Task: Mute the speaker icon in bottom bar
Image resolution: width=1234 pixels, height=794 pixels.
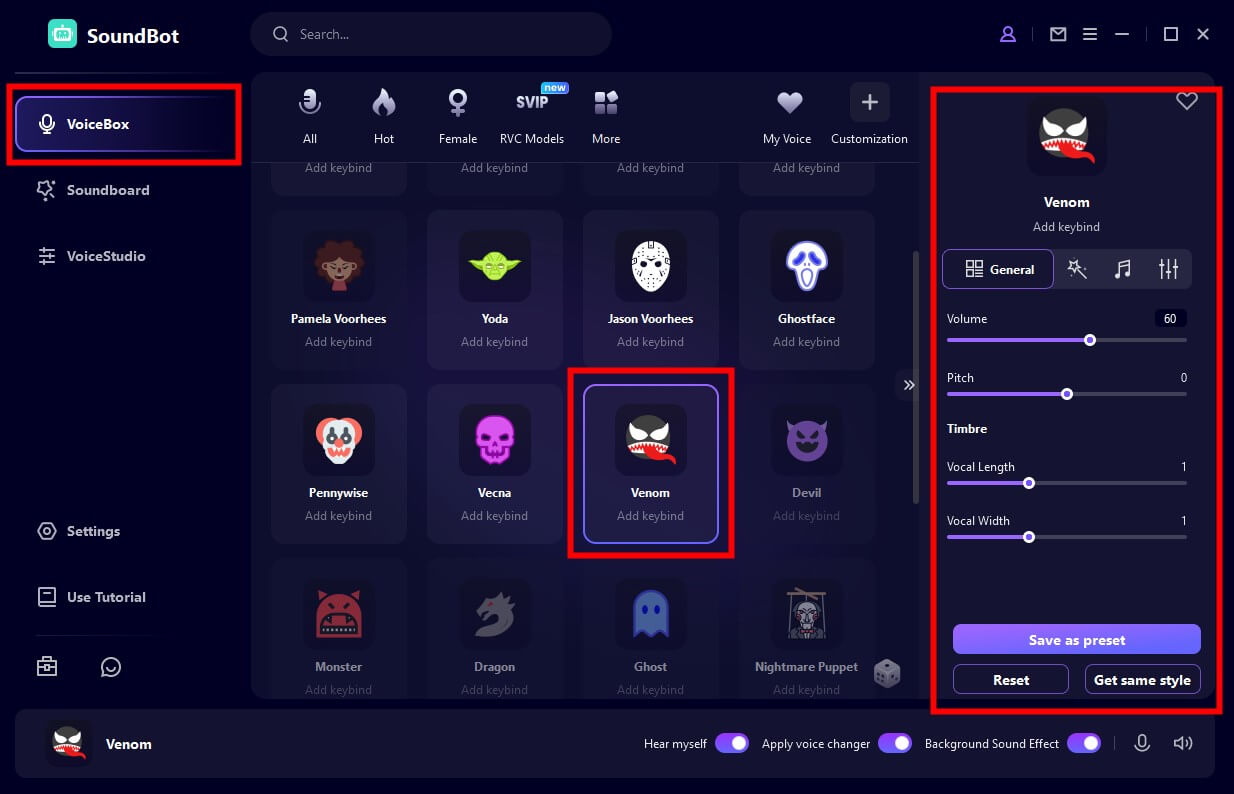Action: point(1183,743)
